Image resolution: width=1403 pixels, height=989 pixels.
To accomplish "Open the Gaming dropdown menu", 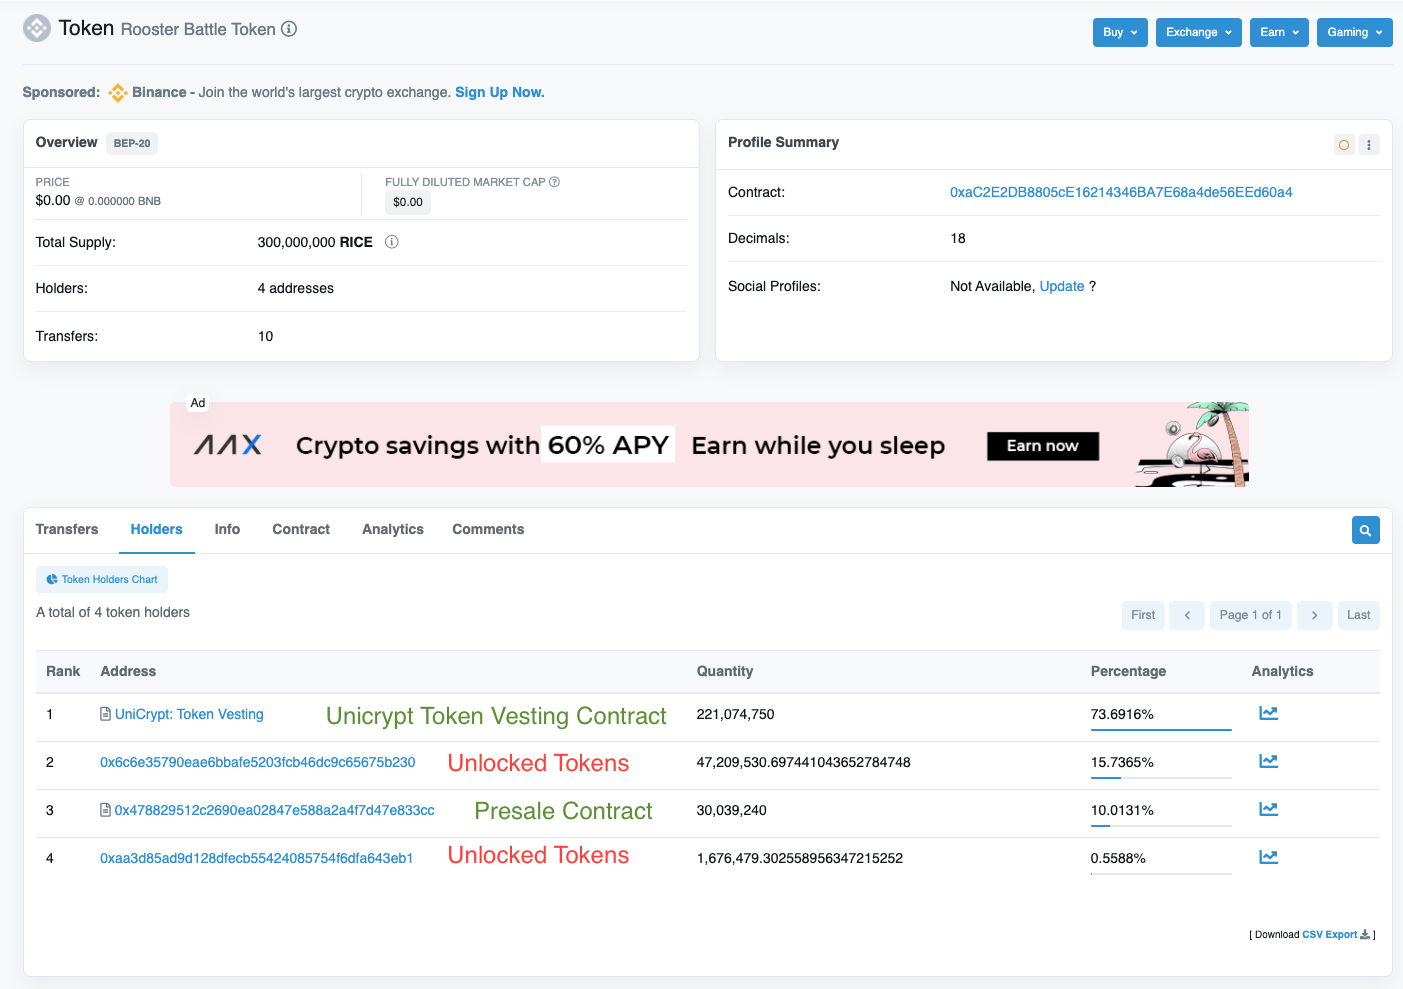I will [1354, 32].
